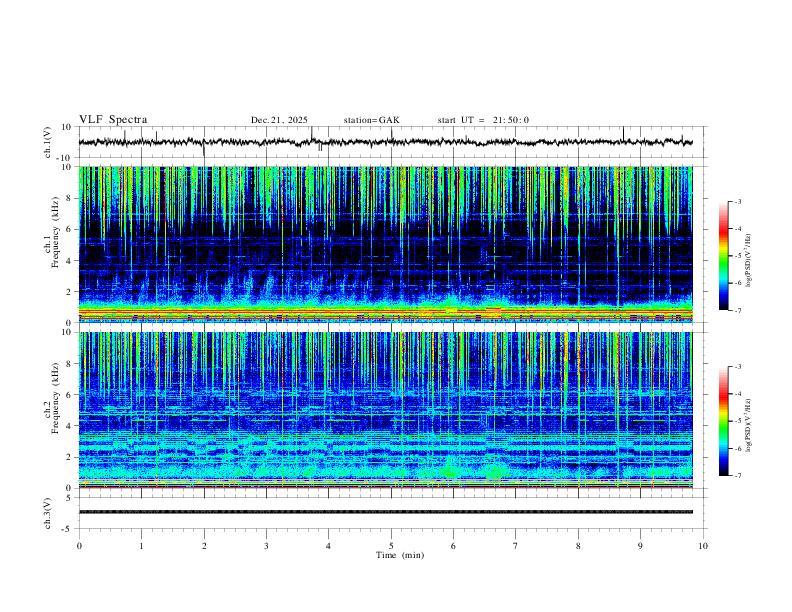Click inside the ch.2 spectrogram panel
792x612 pixels.
point(385,410)
